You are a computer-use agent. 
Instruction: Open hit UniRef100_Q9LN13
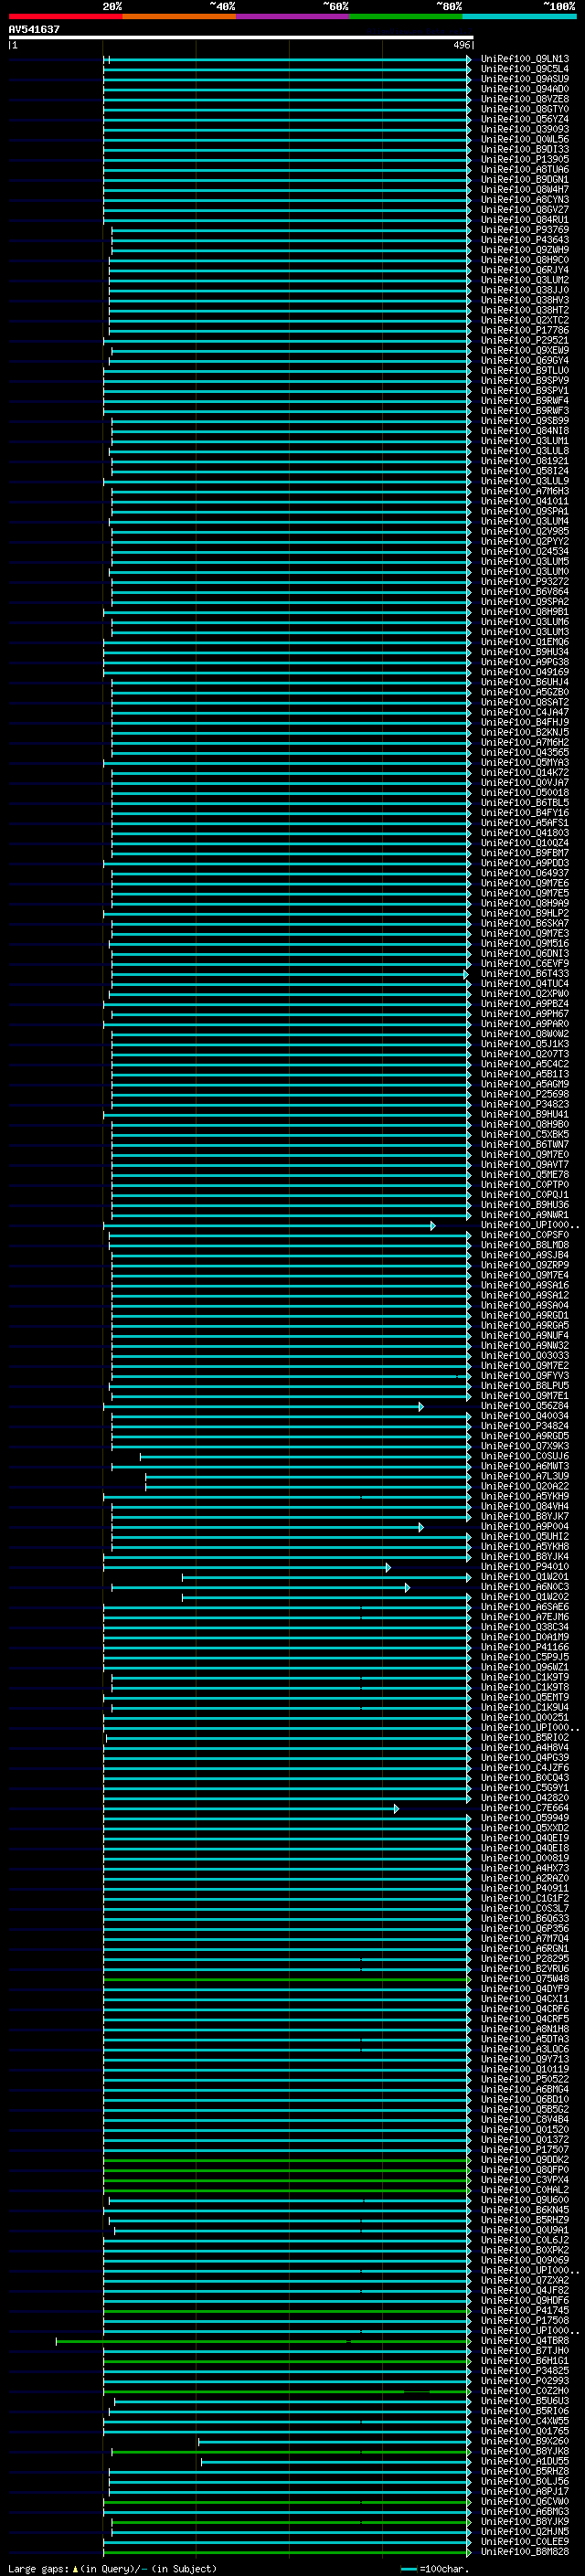coord(525,59)
